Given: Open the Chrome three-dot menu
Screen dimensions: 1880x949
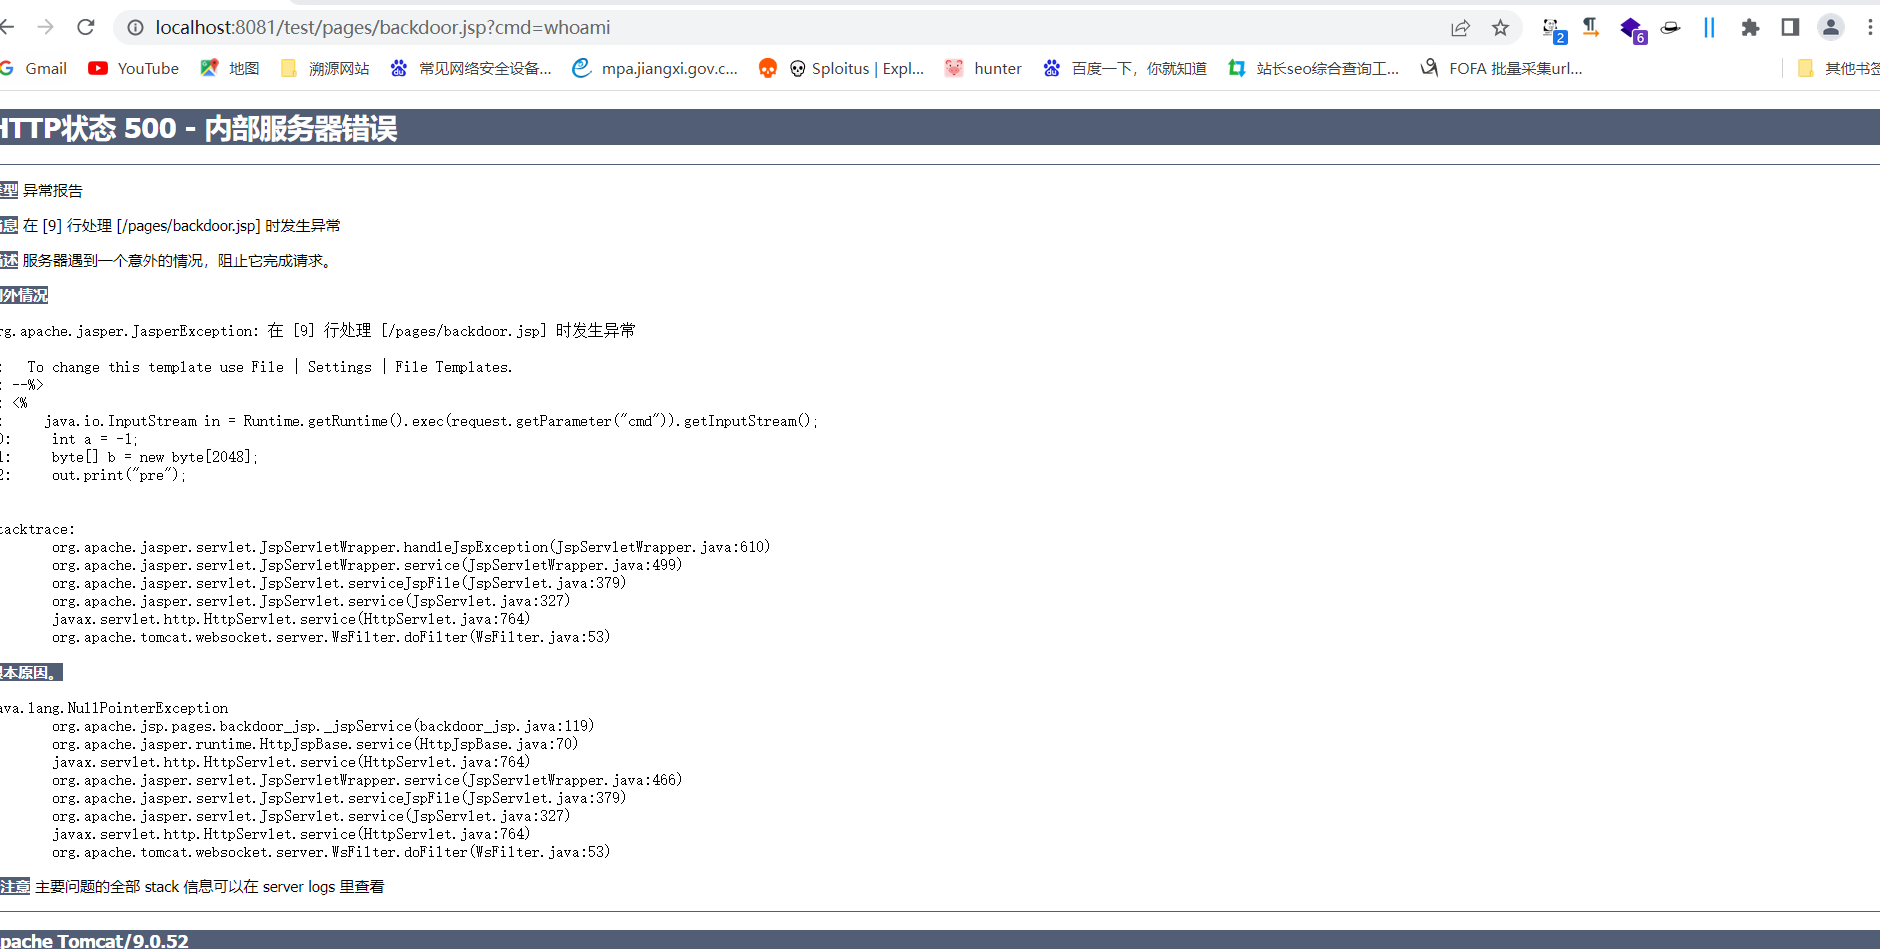Looking at the screenshot, I should click(x=1871, y=27).
